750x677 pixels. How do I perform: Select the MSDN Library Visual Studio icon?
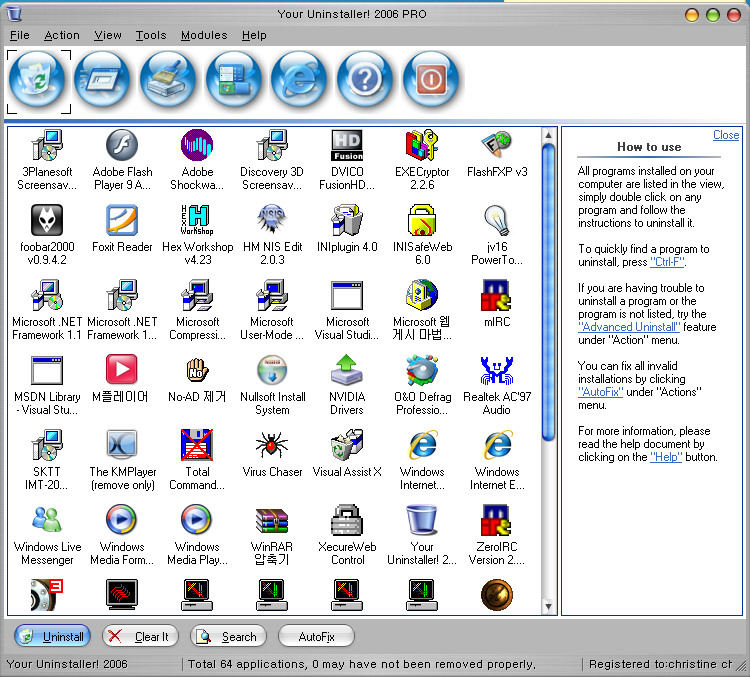tap(47, 370)
